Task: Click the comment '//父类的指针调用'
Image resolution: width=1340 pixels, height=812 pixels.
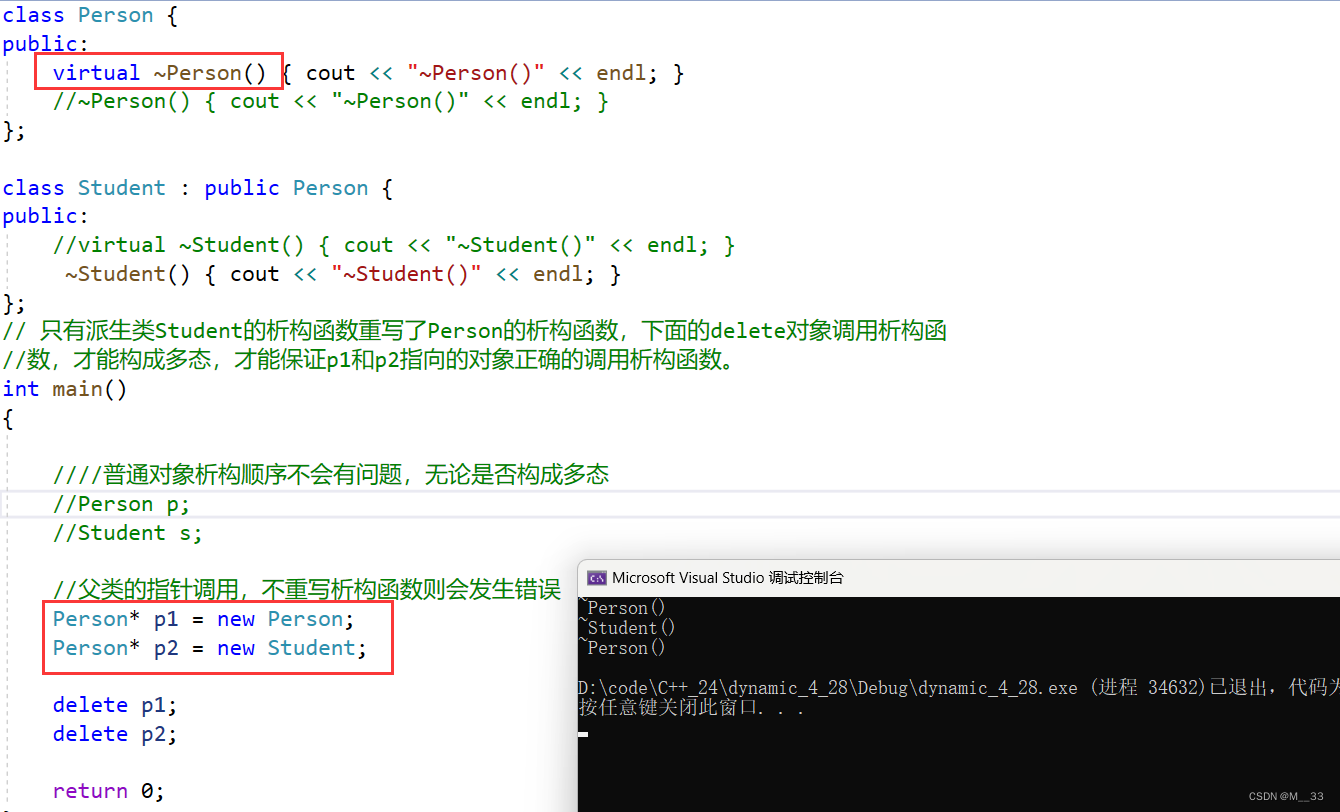Action: (307, 590)
